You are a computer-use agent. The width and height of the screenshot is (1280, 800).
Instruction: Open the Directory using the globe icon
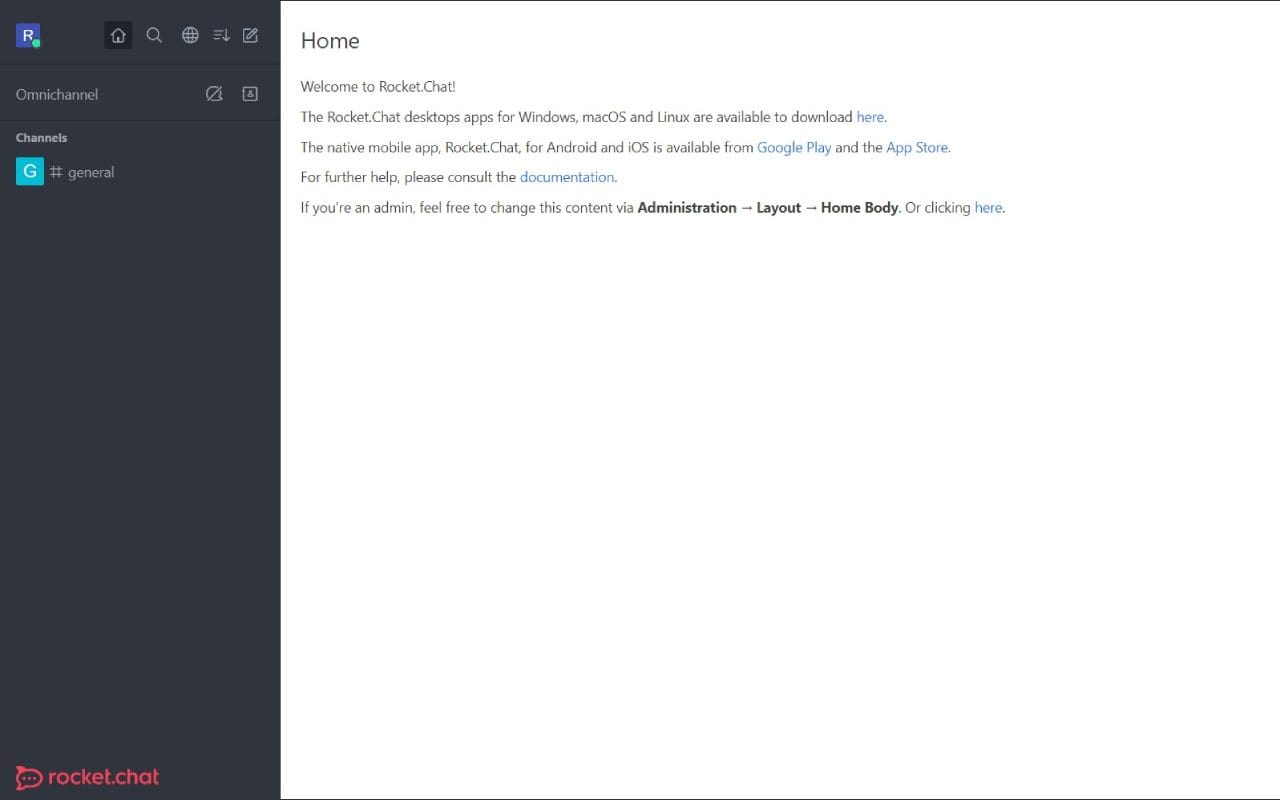click(x=190, y=35)
